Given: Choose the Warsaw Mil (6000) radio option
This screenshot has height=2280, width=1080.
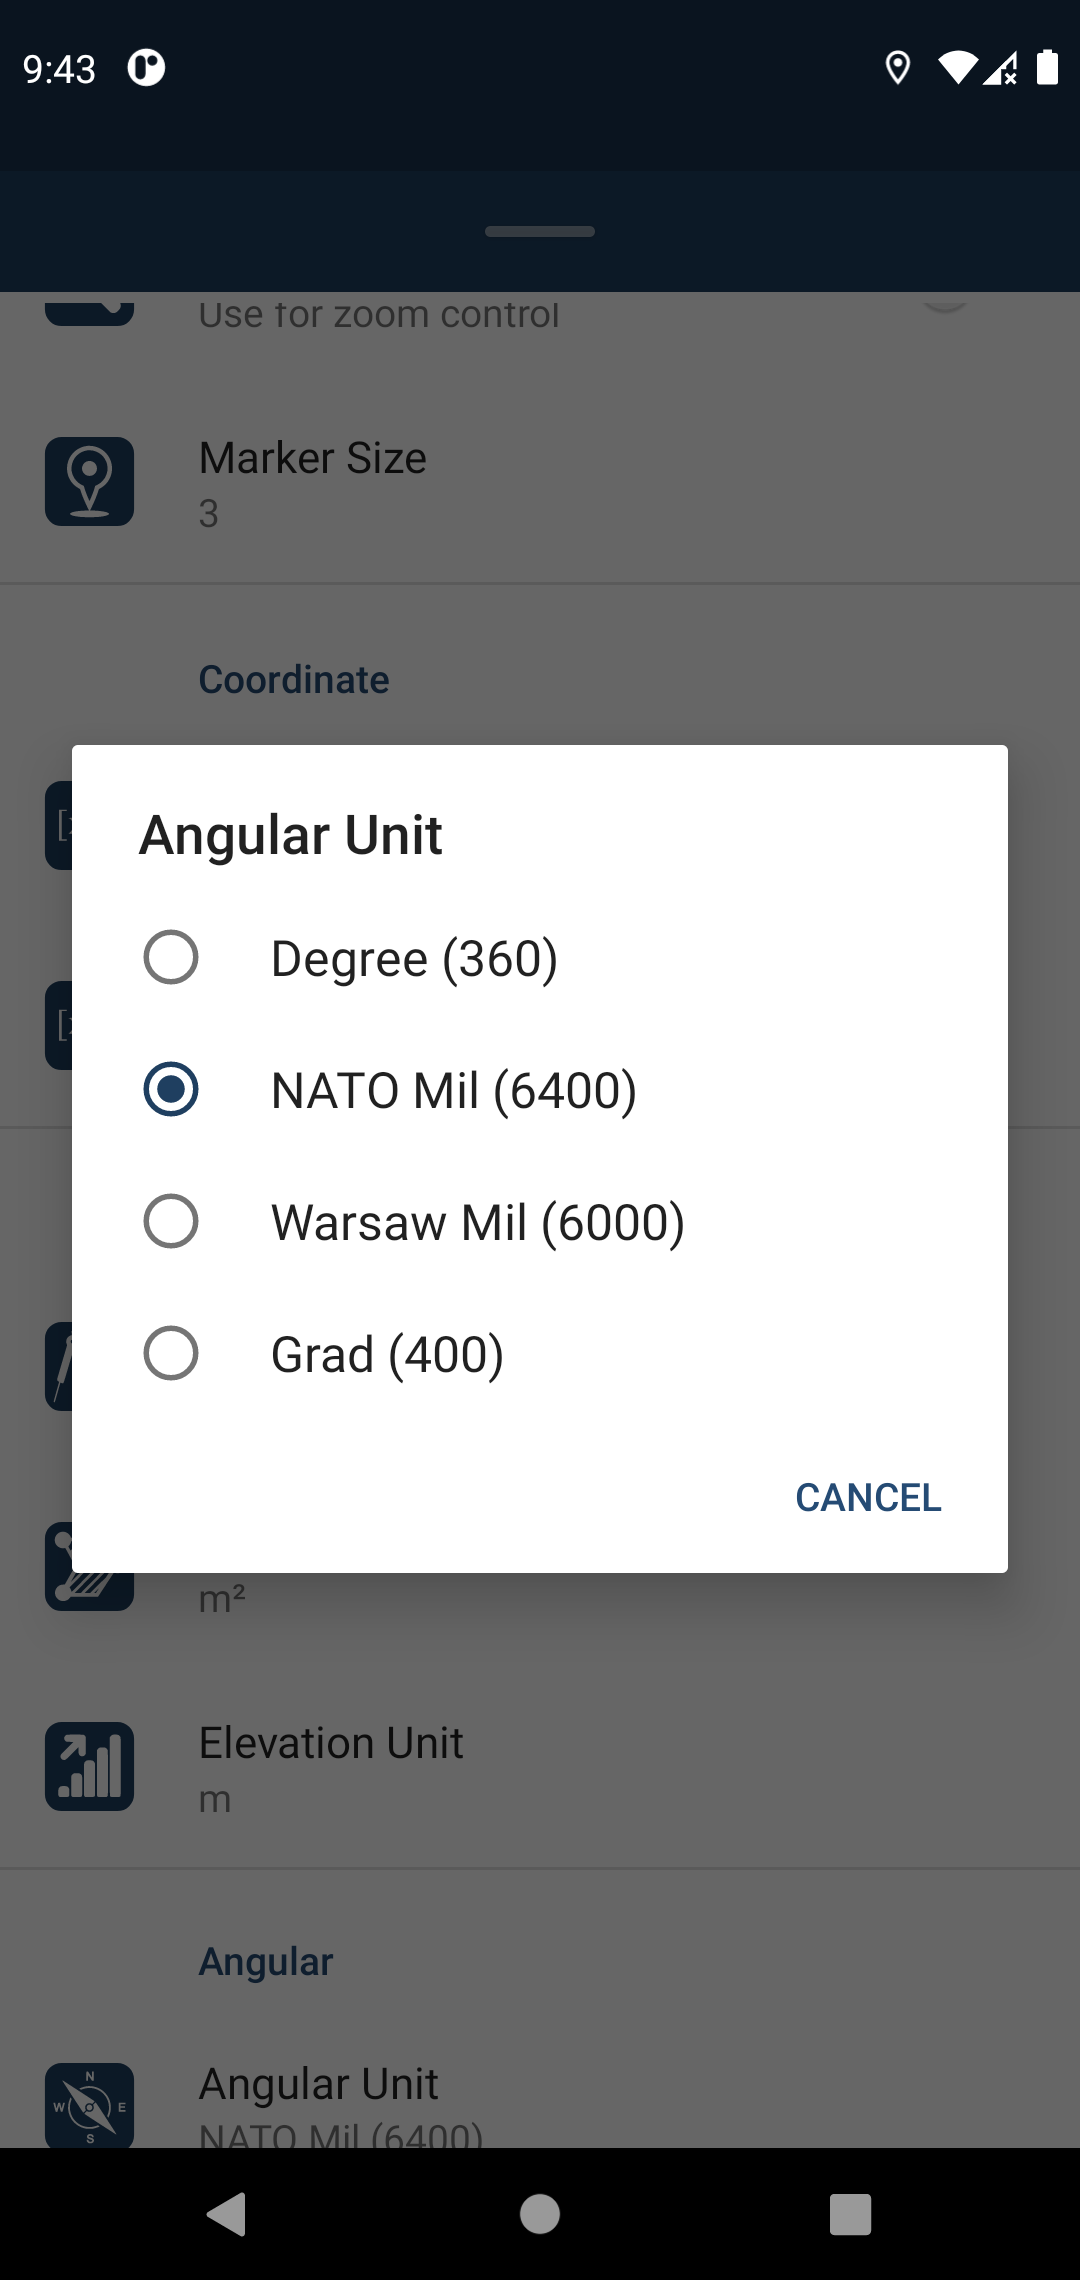Looking at the screenshot, I should 171,1222.
